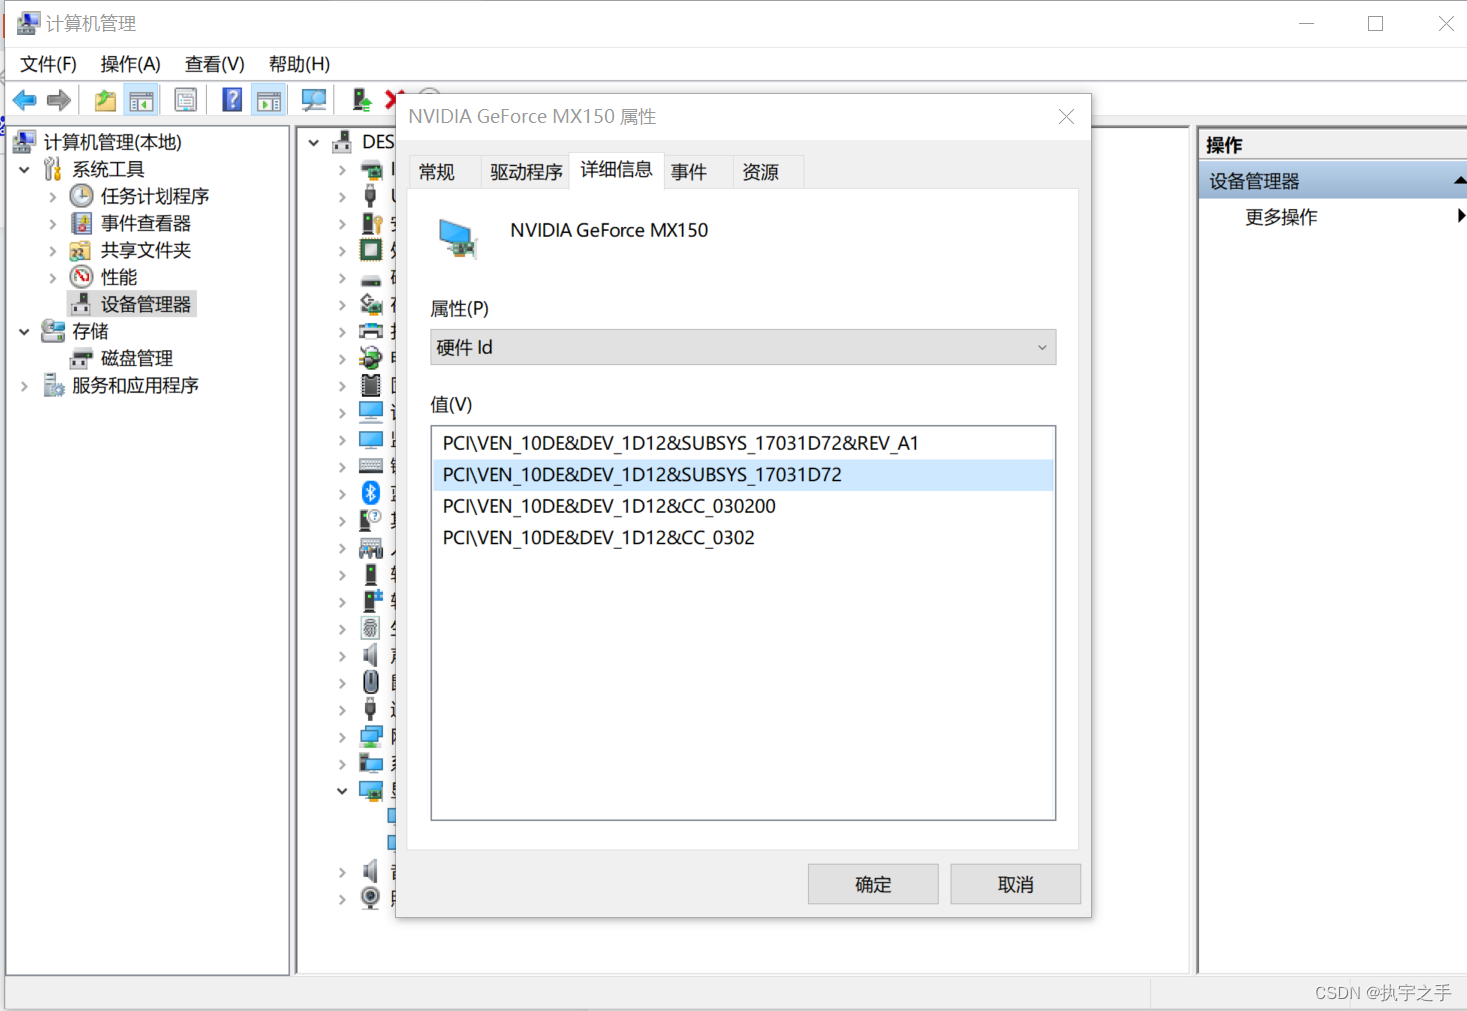Click 更多操作 in the actions pane
Image resolution: width=1467 pixels, height=1011 pixels.
click(1281, 217)
